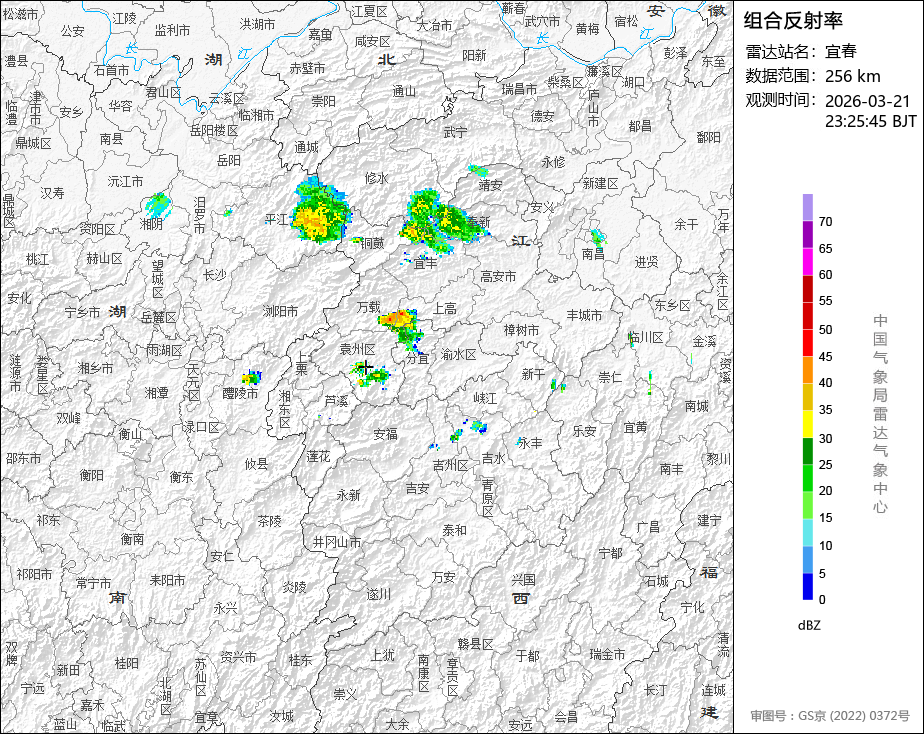The width and height of the screenshot is (924, 734).
Task: Click the magenta 60-65 dBZ legend color
Action: click(807, 262)
